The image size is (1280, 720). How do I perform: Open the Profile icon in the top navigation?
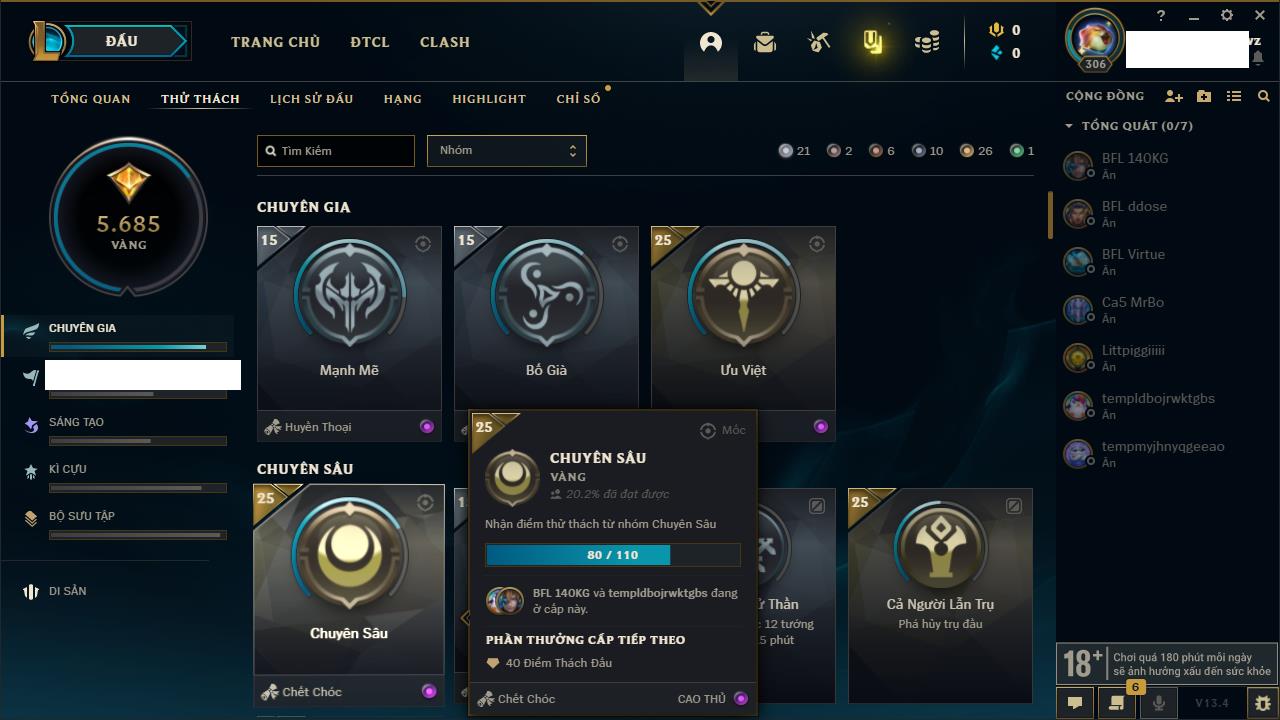[711, 42]
